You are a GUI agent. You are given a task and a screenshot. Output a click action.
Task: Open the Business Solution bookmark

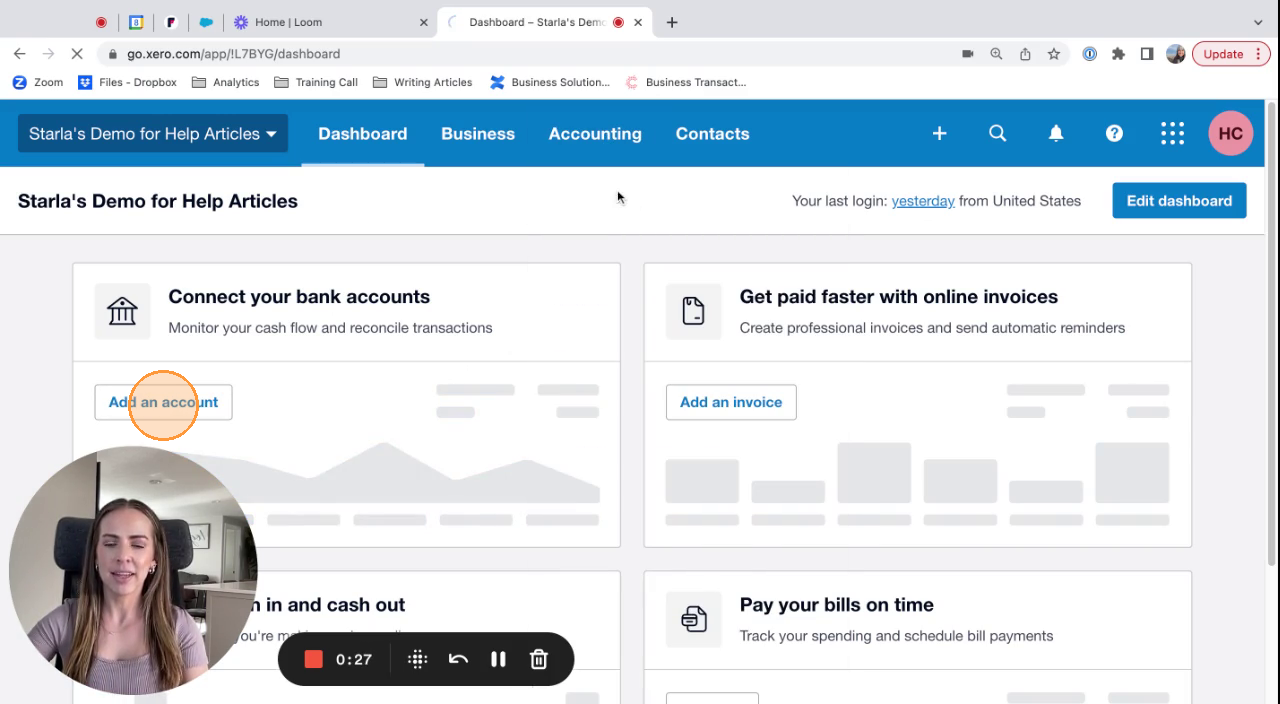click(x=550, y=82)
